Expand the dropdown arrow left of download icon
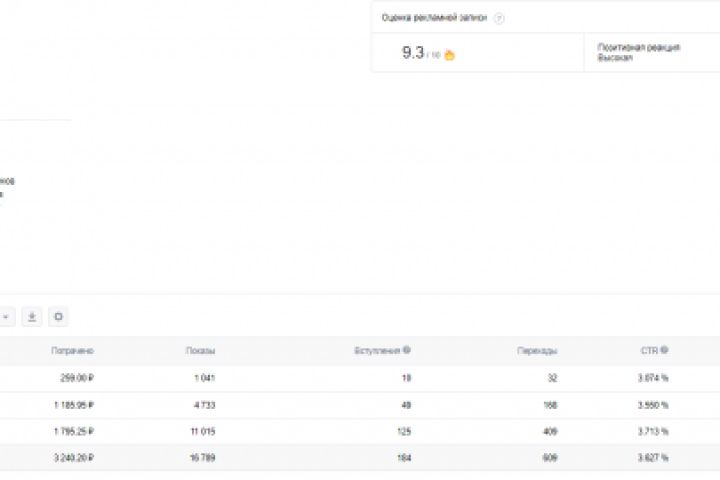 (6, 317)
